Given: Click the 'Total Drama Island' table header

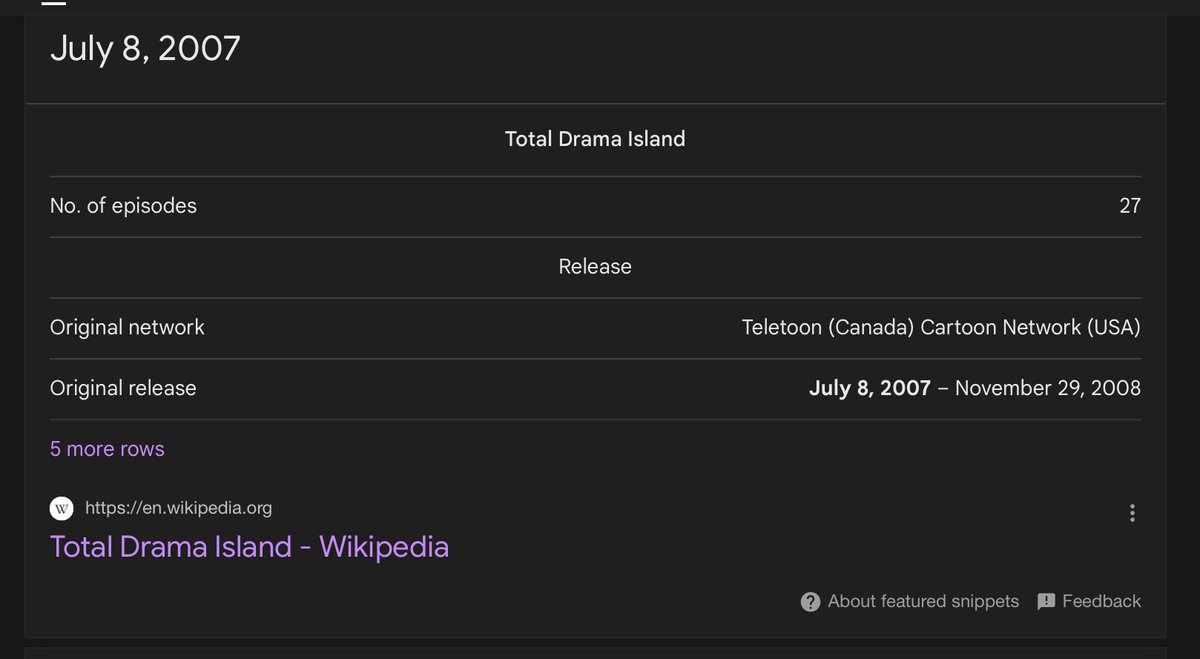Looking at the screenshot, I should coord(595,139).
